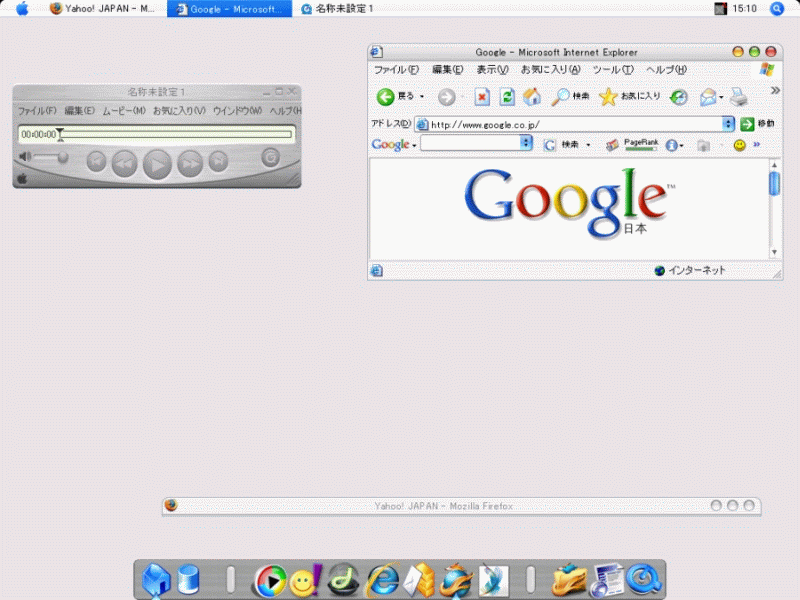Click the green Back arrow in Internet Explorer

[x=386, y=96]
